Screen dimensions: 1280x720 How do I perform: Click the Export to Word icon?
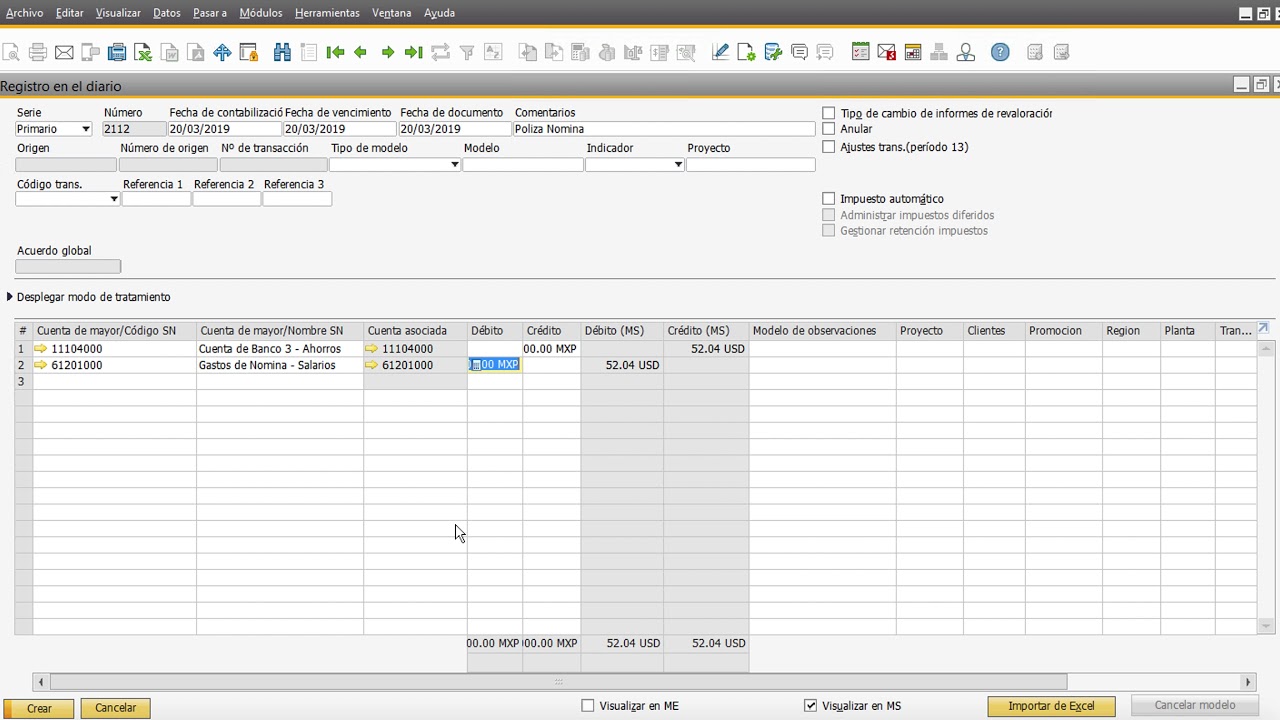click(x=170, y=52)
